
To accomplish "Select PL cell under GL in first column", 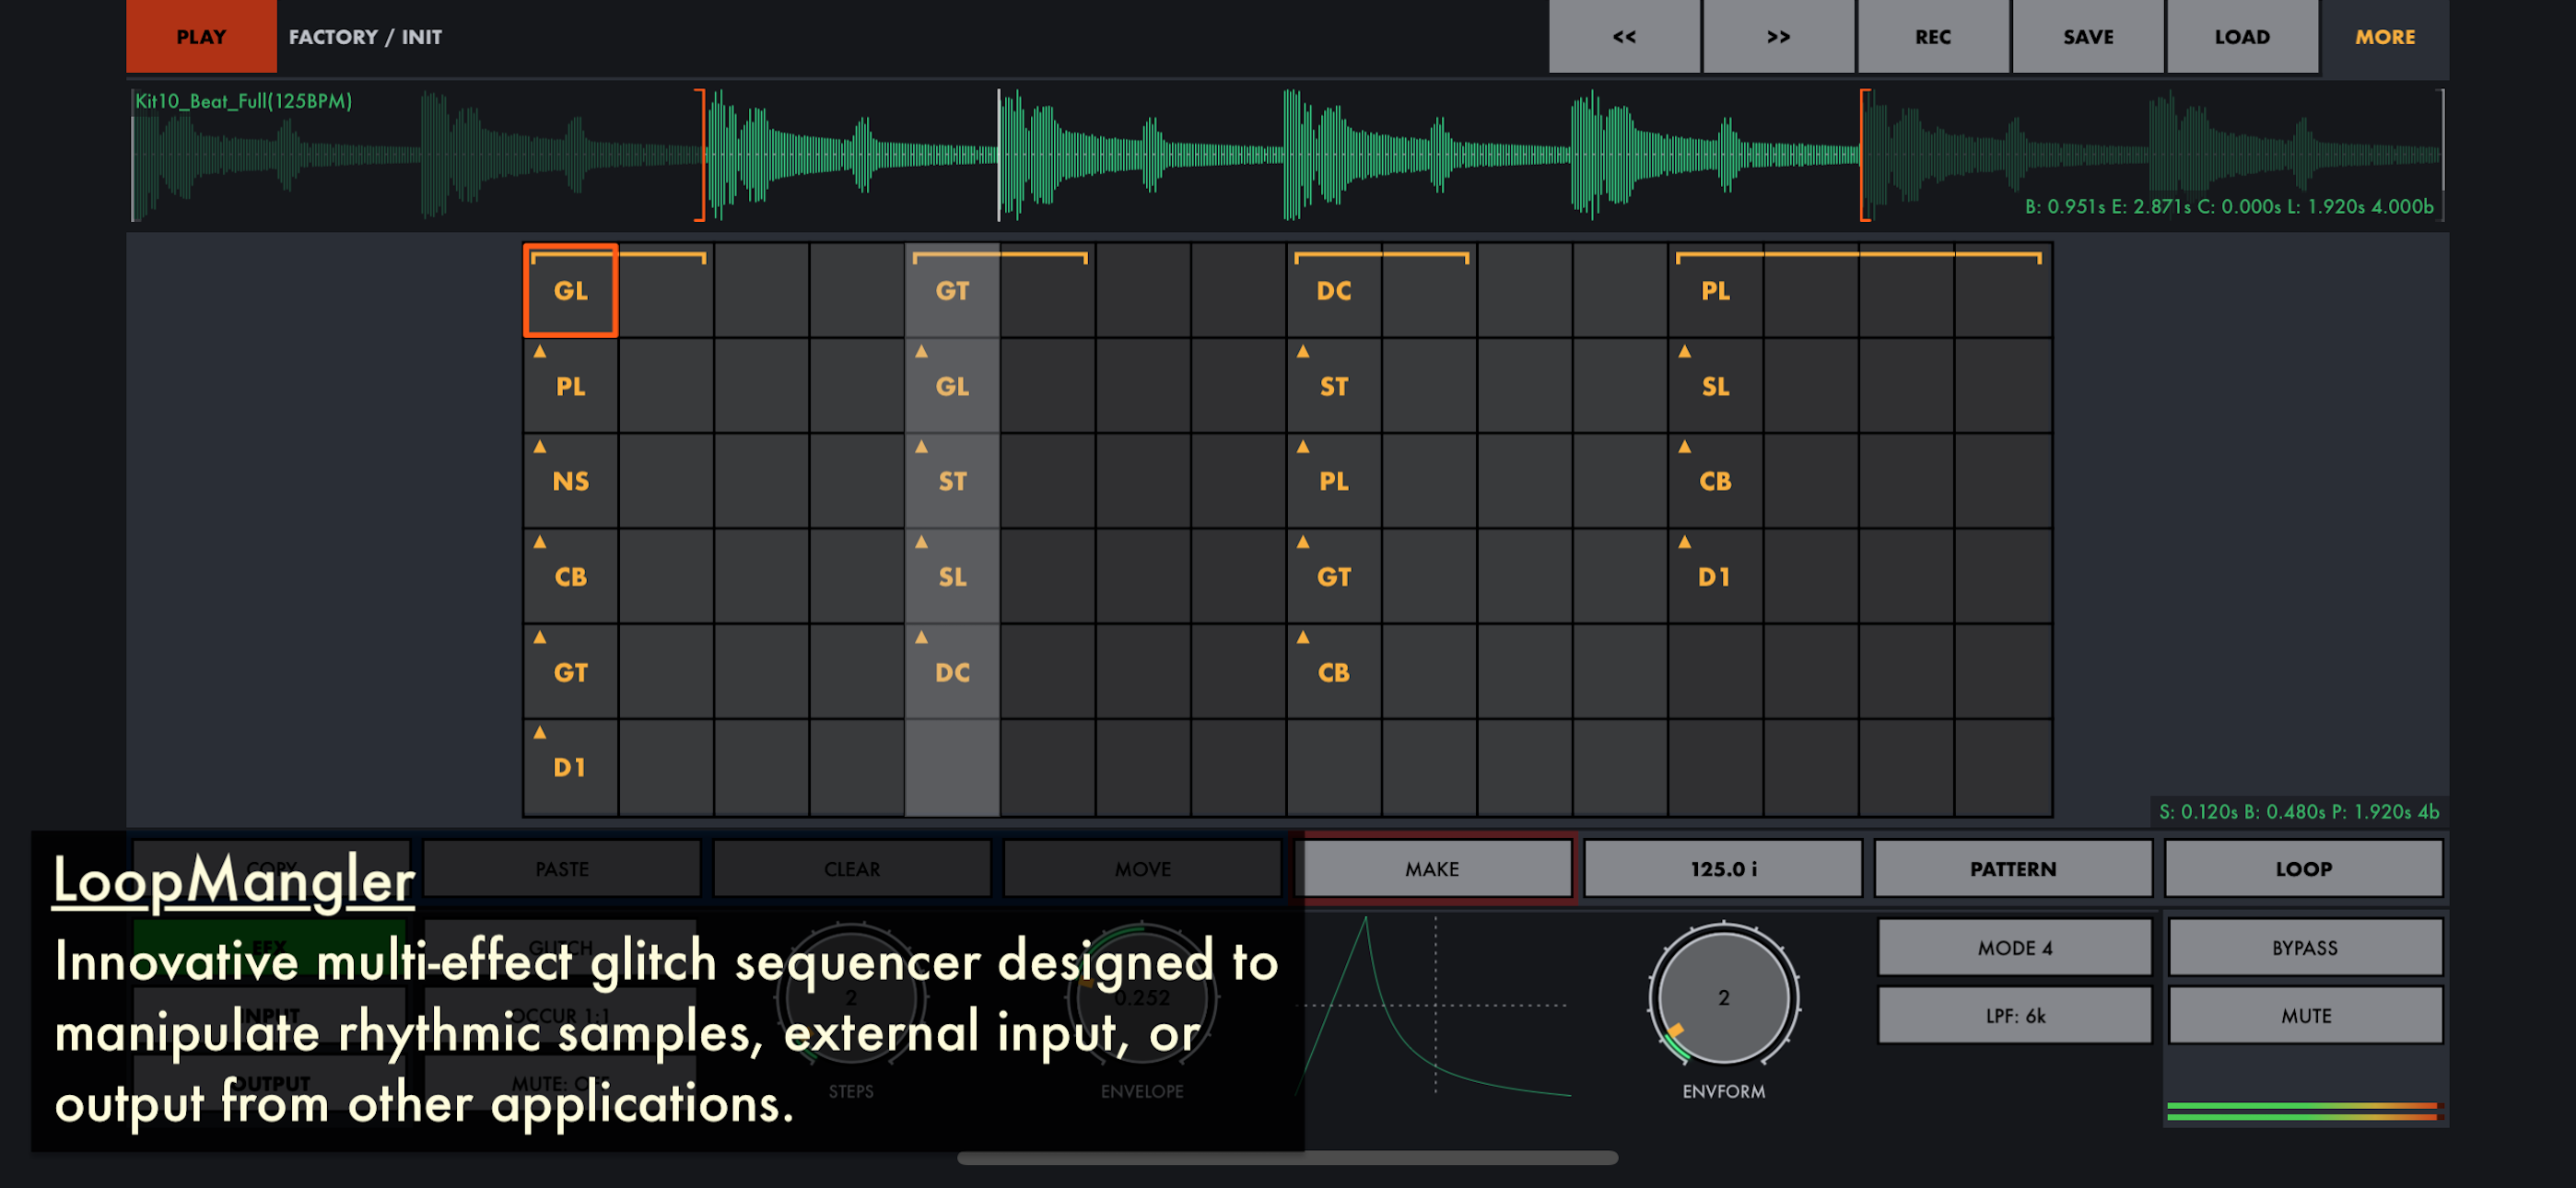I will (x=571, y=386).
